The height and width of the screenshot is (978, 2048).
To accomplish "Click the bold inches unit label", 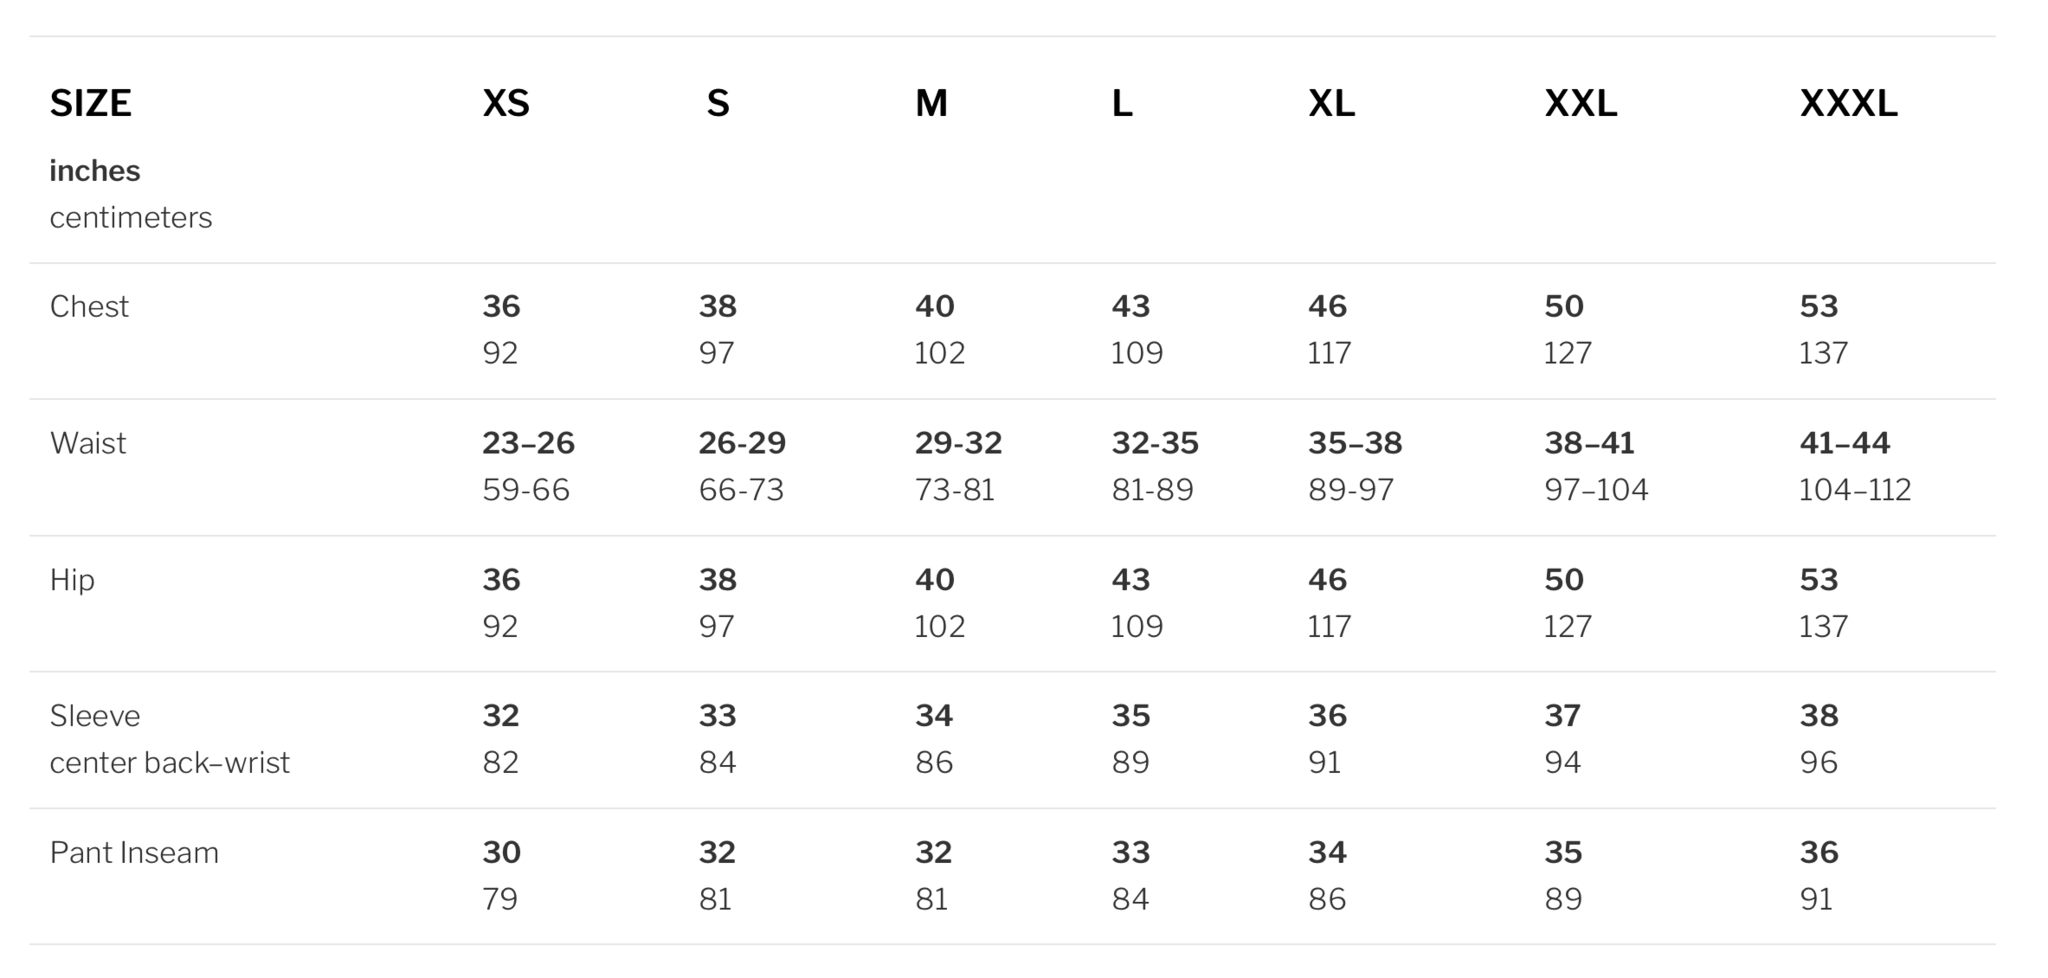I will point(95,171).
